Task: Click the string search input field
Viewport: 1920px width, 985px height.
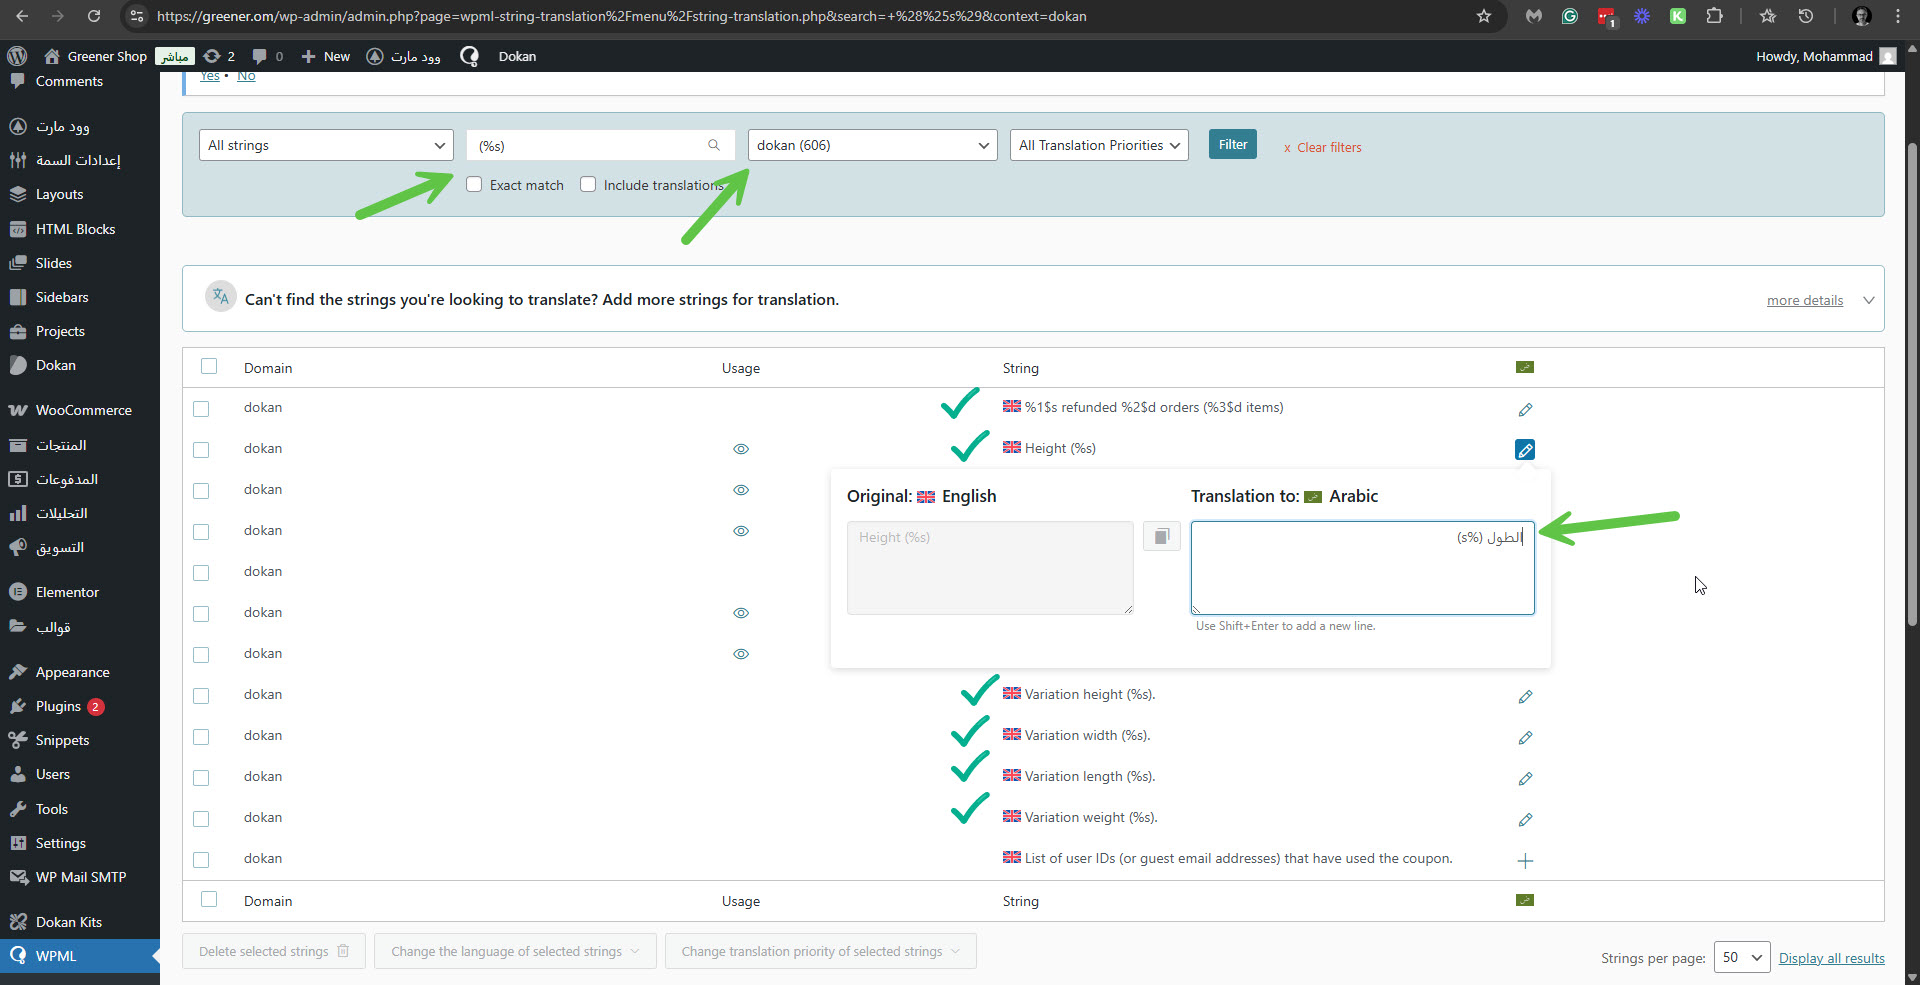Action: click(600, 145)
